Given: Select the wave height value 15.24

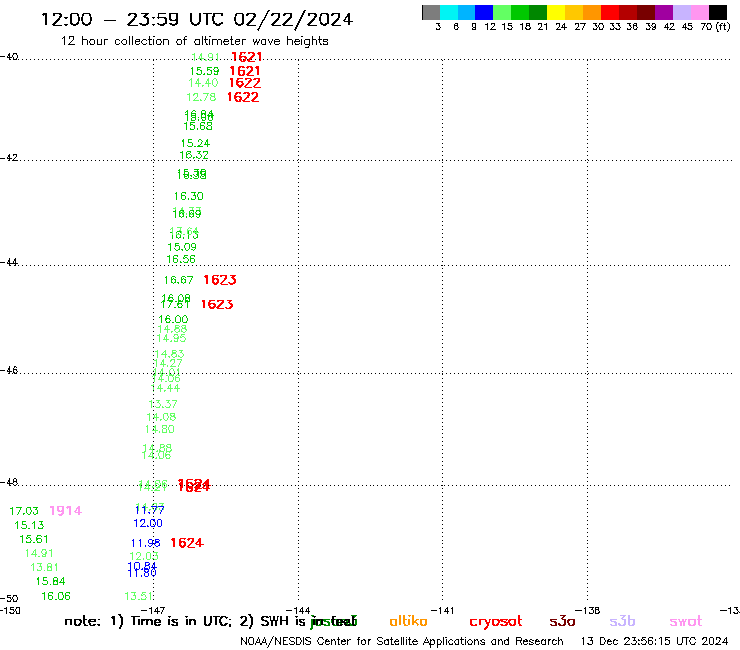Looking at the screenshot, I should coord(195,143).
